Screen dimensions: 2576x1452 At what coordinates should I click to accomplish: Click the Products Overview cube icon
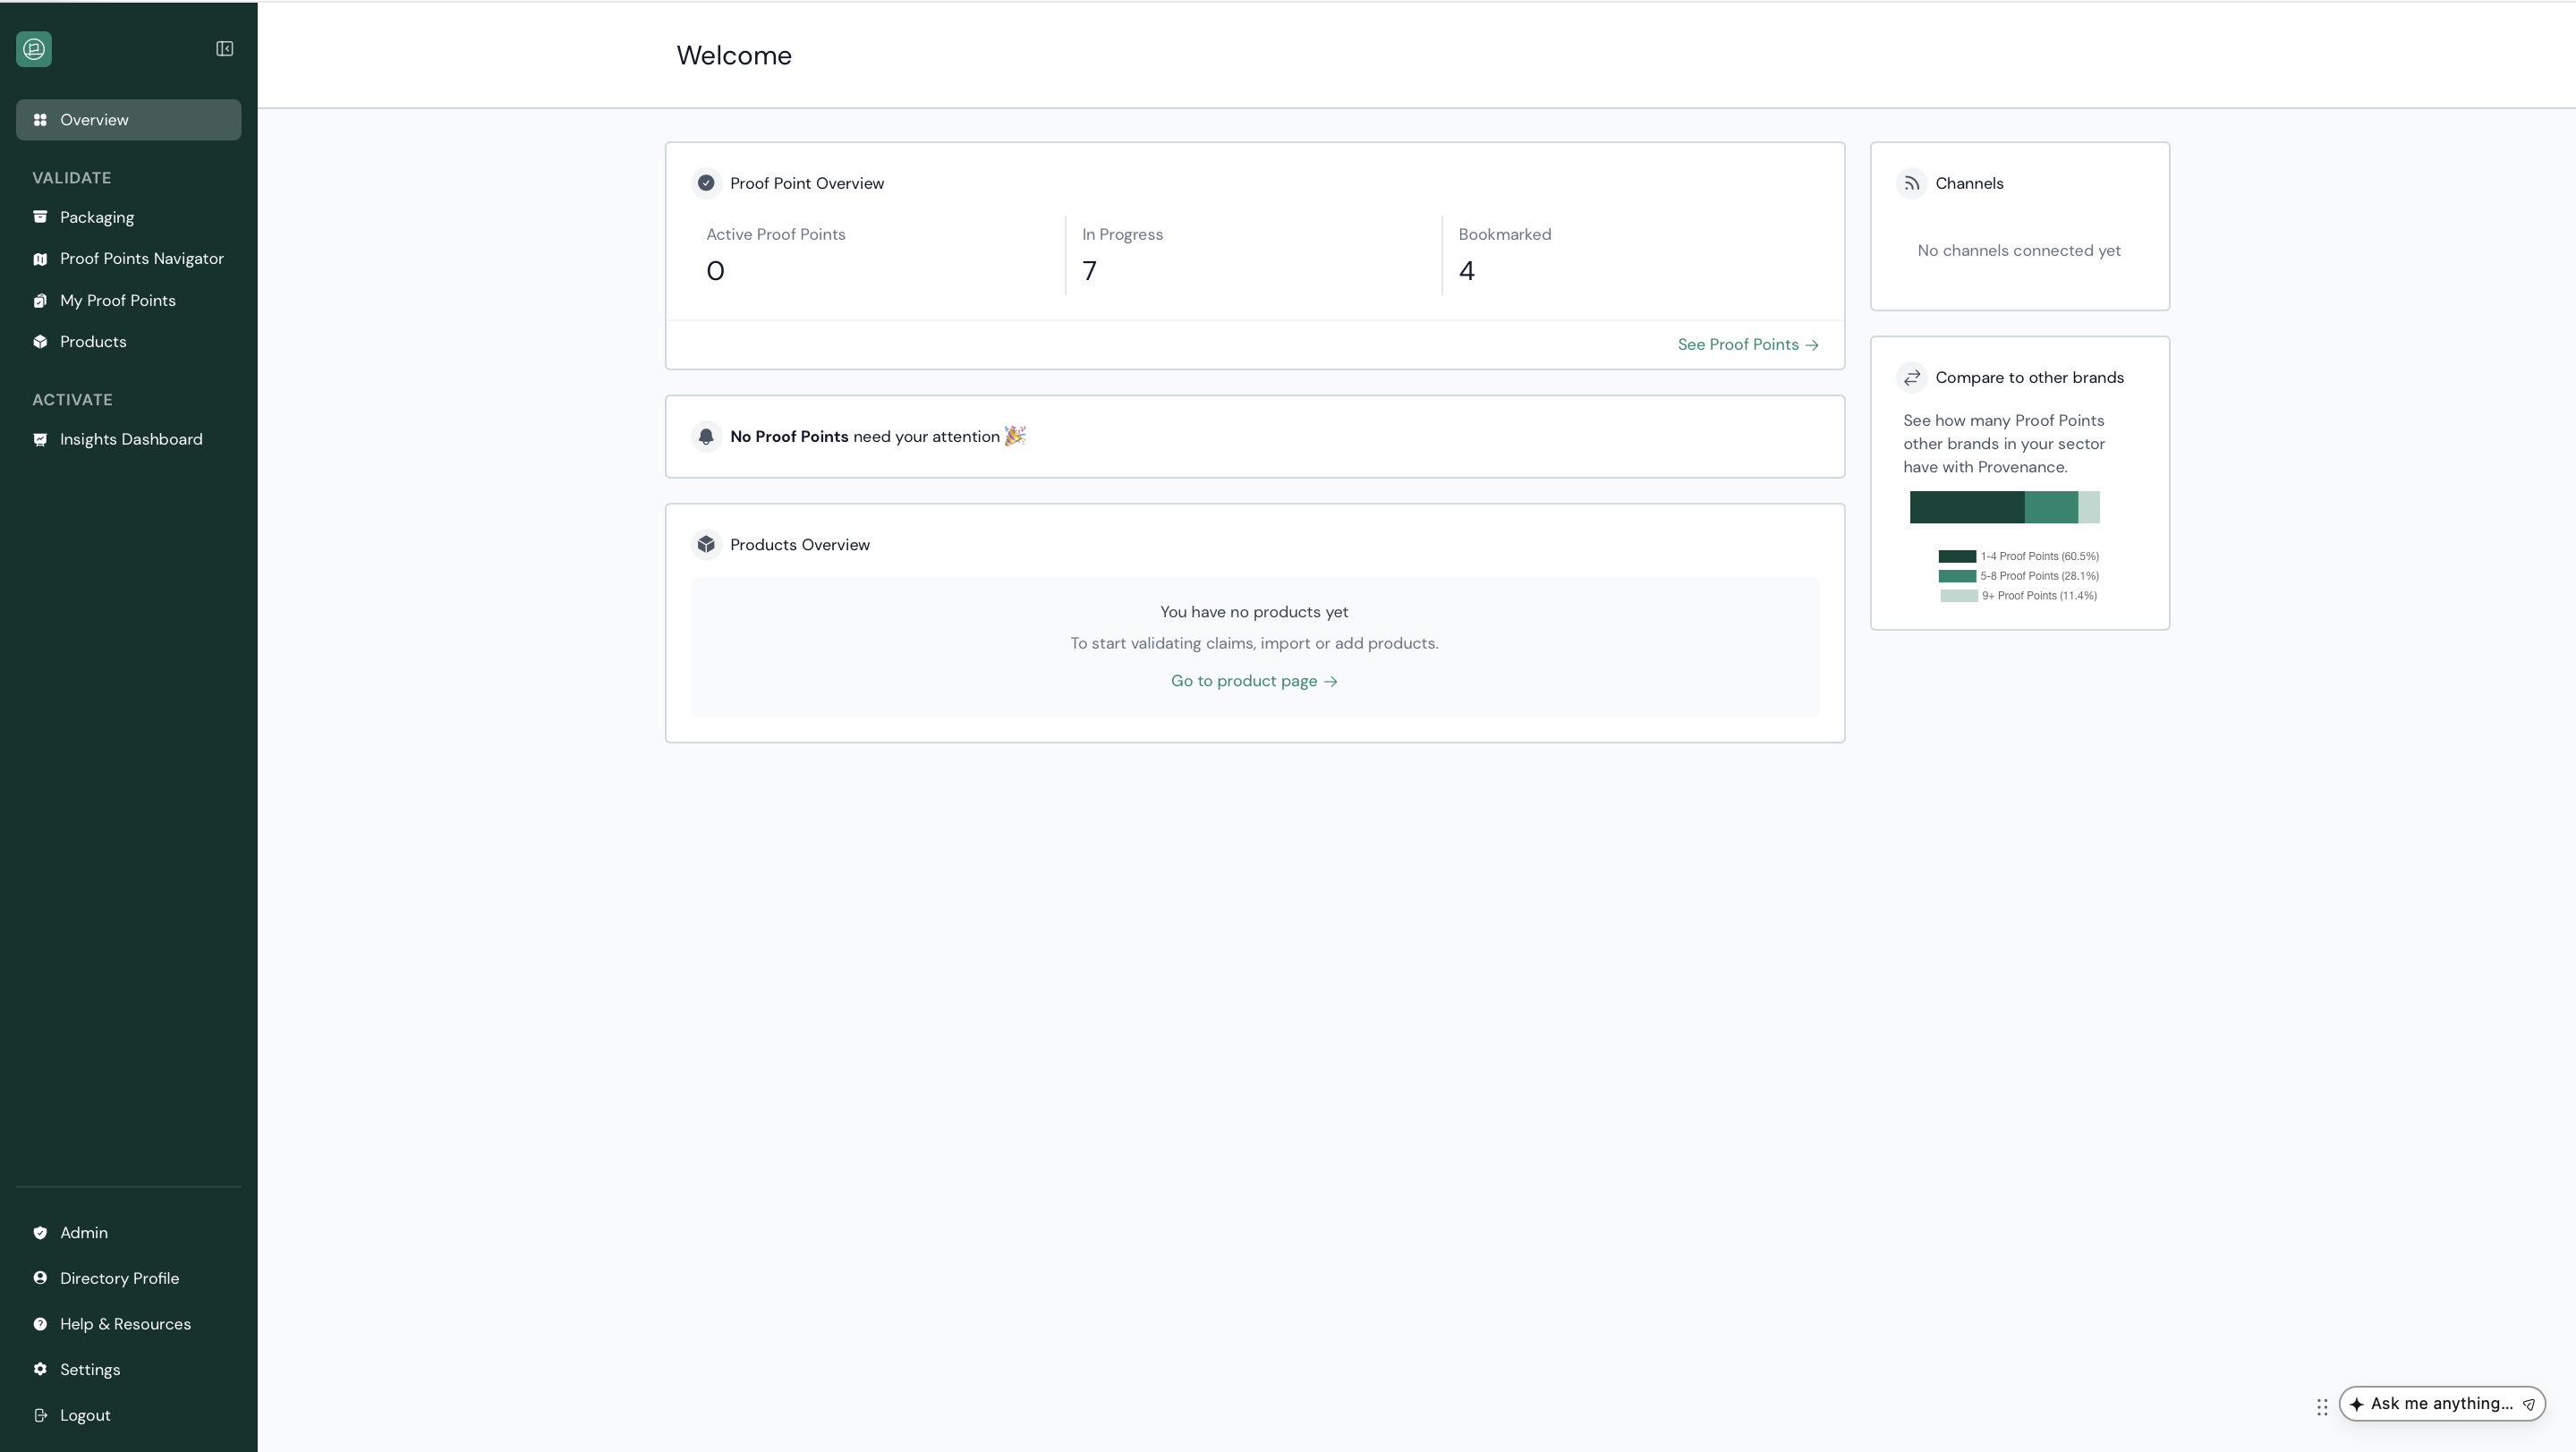(706, 545)
